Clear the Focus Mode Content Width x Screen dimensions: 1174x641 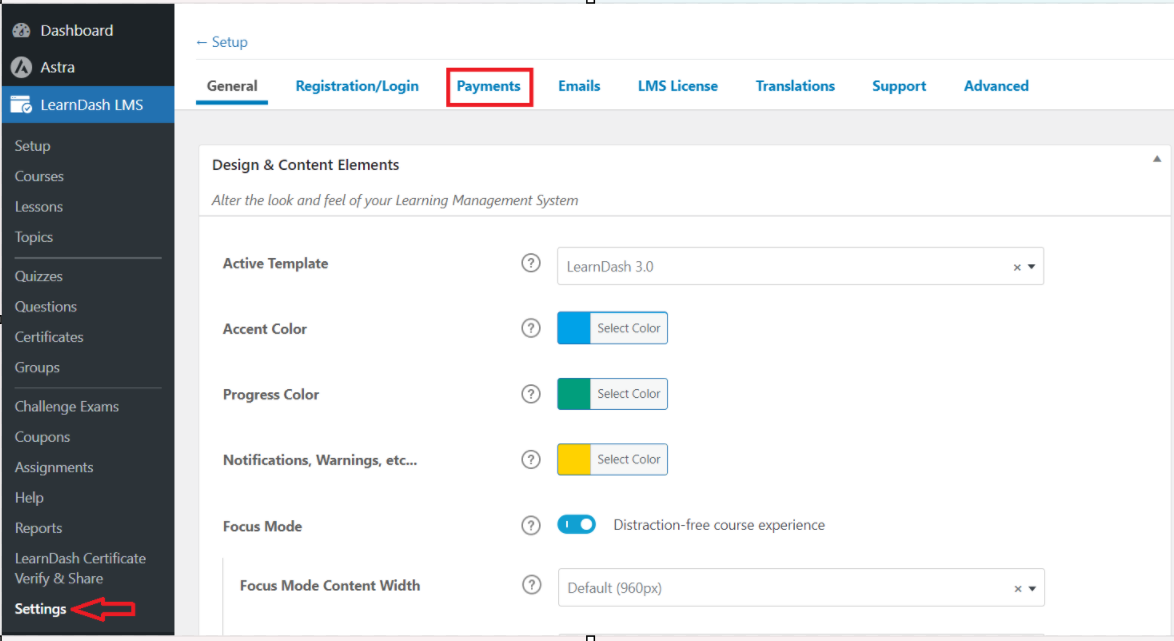(x=1018, y=589)
